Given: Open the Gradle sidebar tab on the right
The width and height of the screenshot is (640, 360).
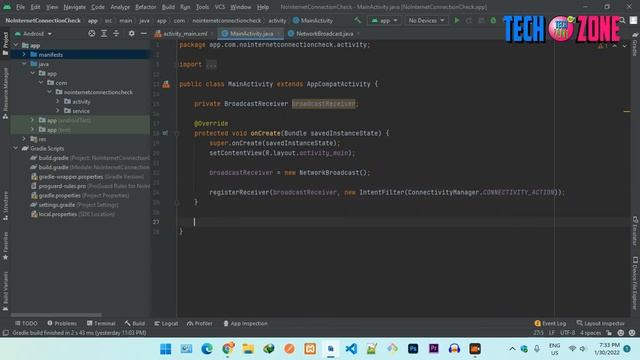Looking at the screenshot, I should coord(635,44).
